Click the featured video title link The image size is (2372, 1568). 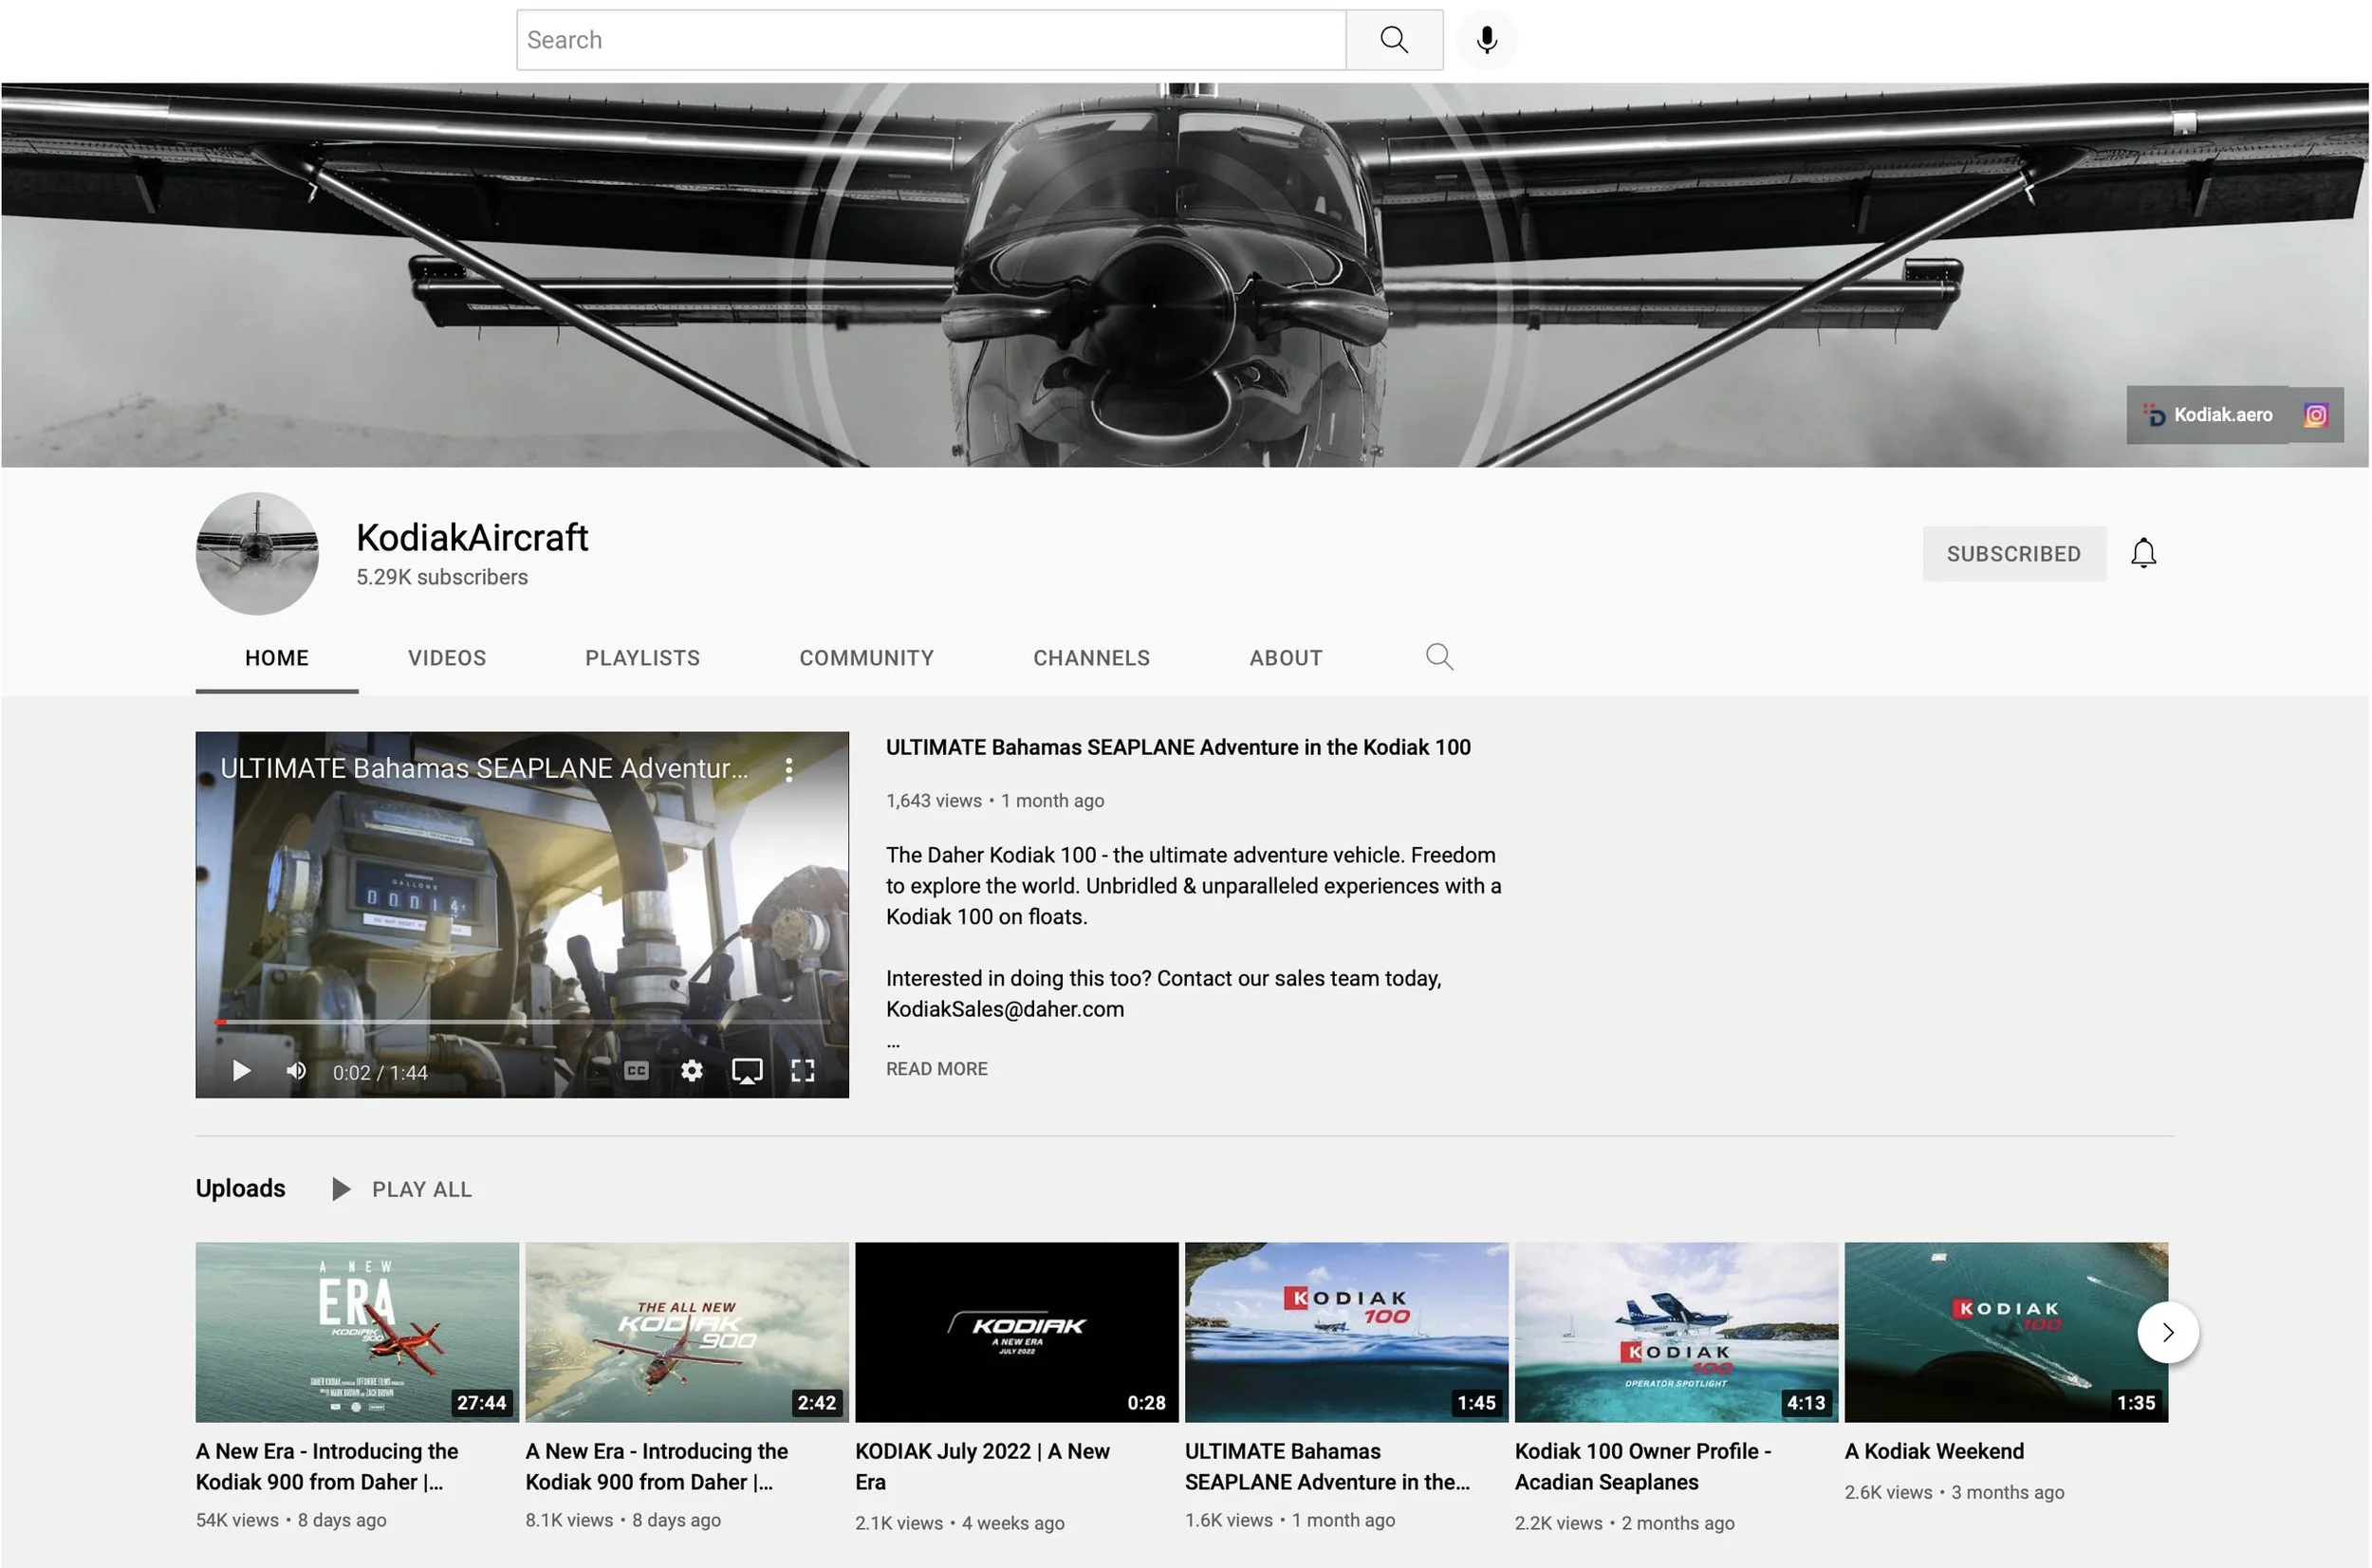point(1178,748)
